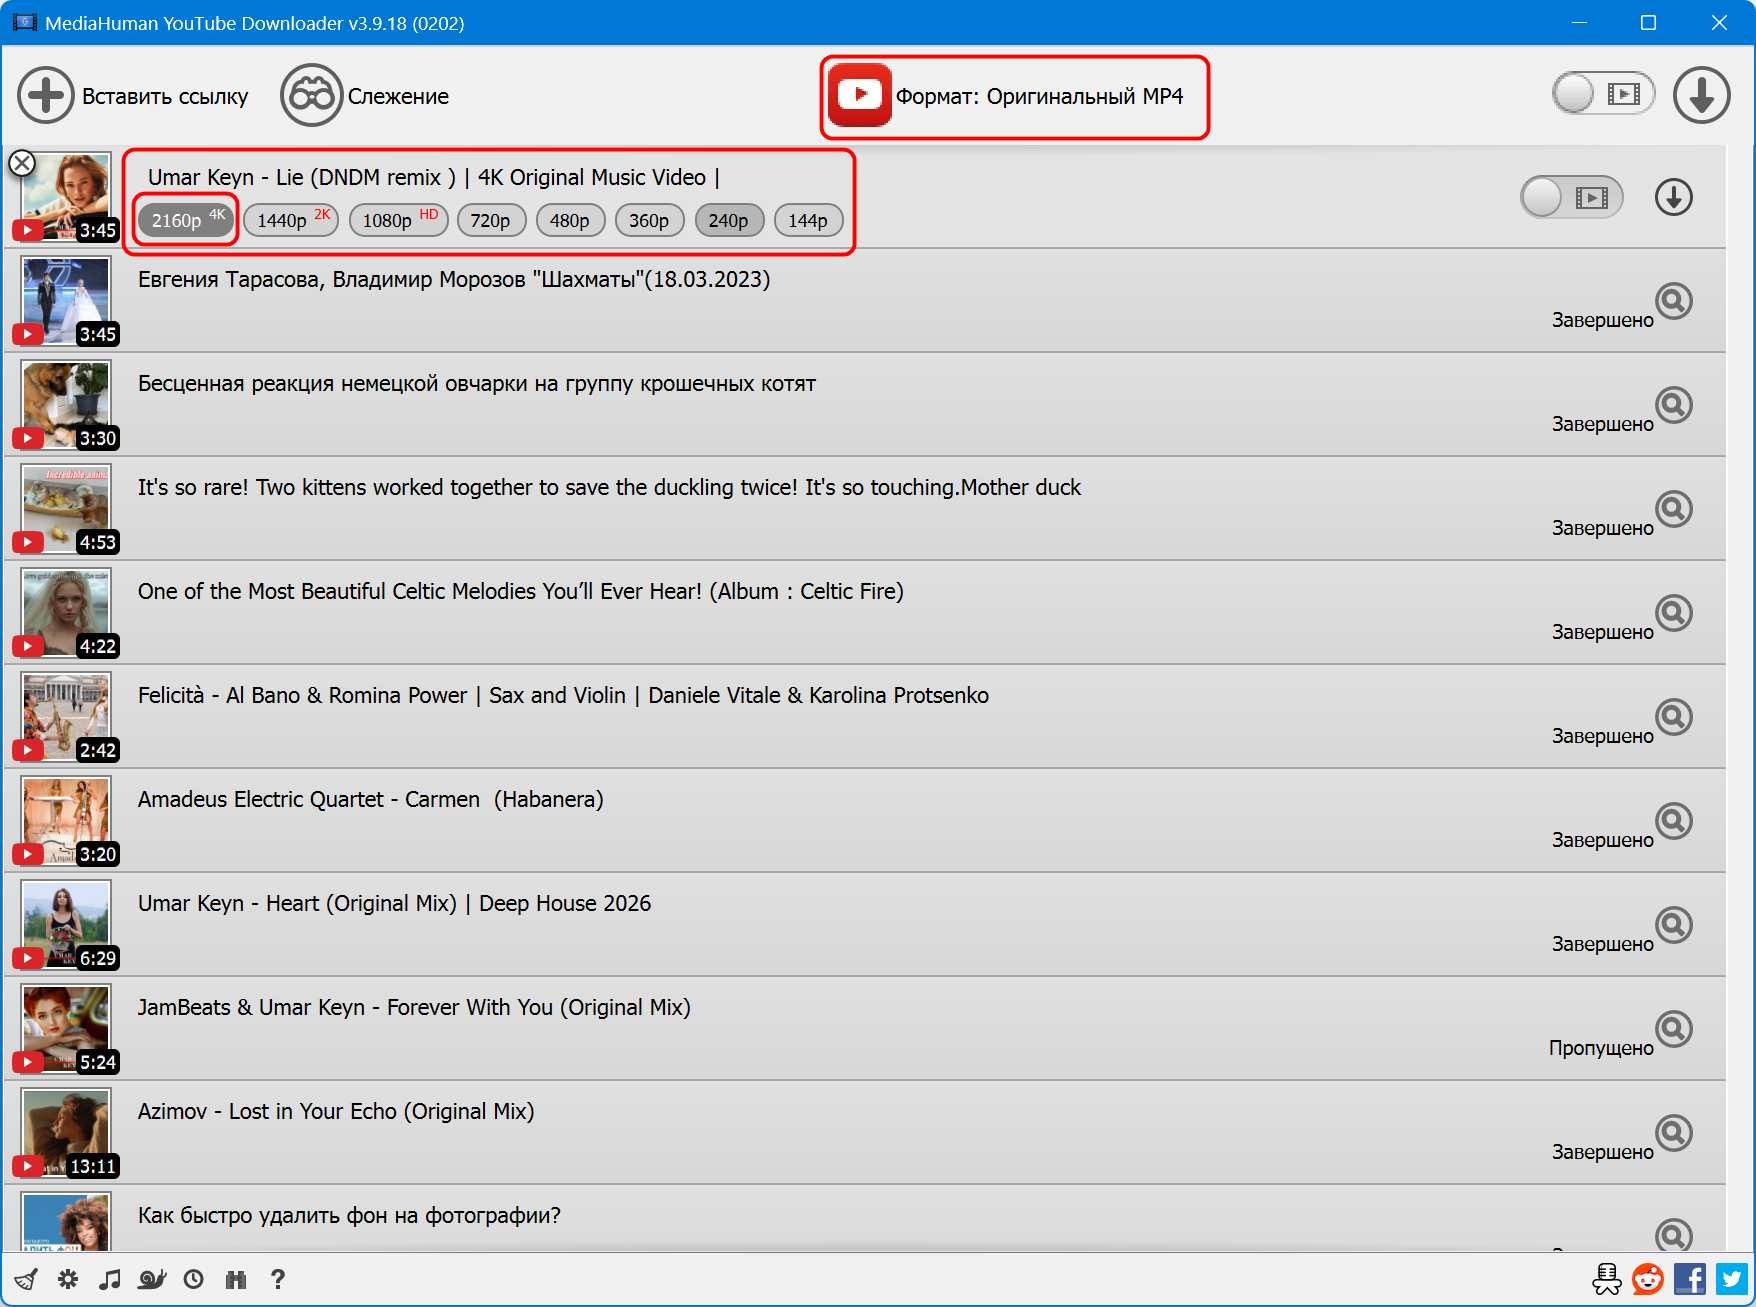
Task: Click the Facebook icon
Action: (x=1689, y=1279)
